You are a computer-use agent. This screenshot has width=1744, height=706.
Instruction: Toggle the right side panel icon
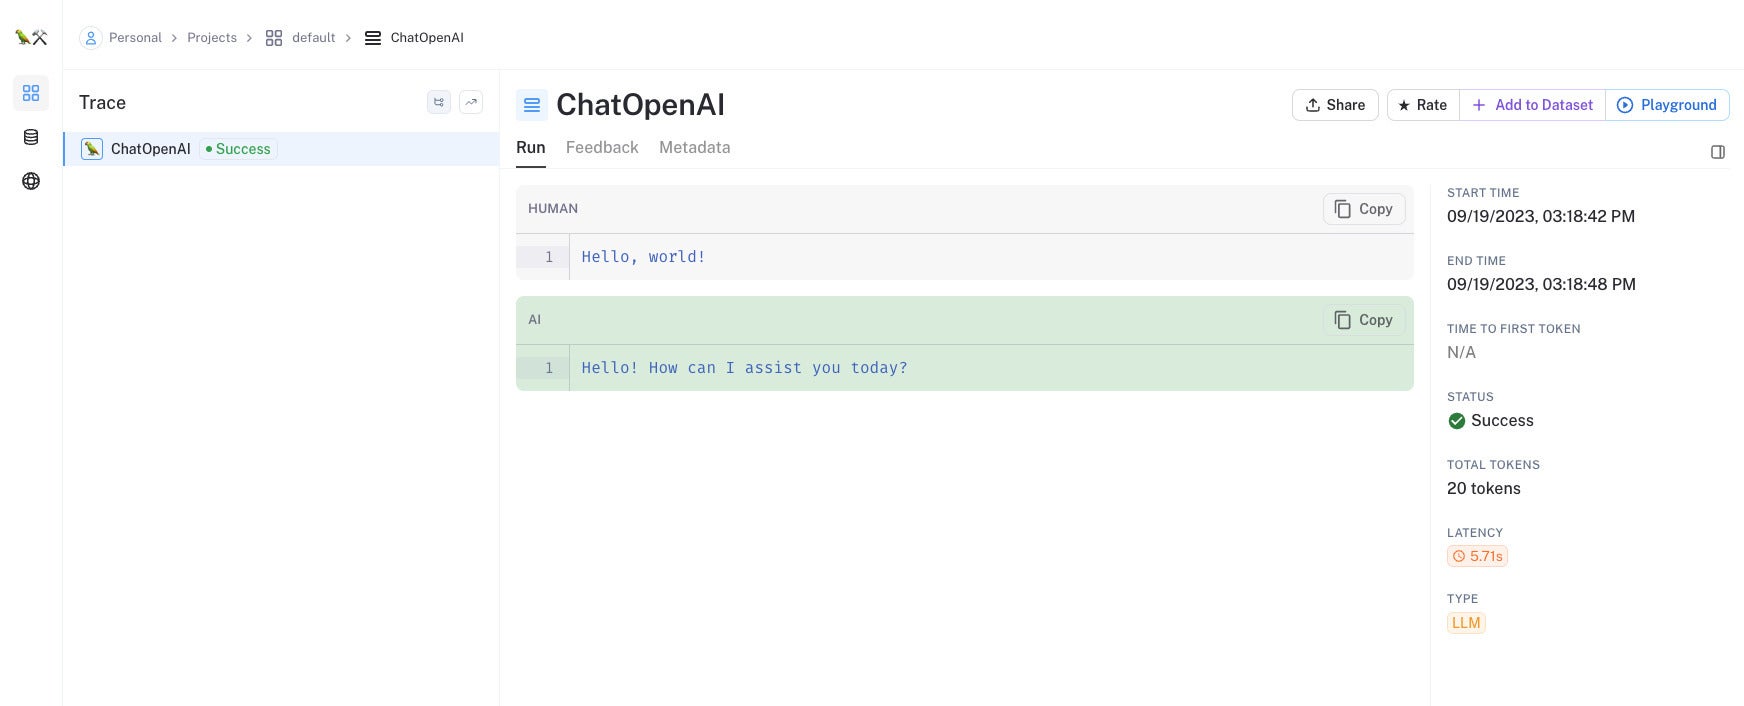(x=1718, y=152)
